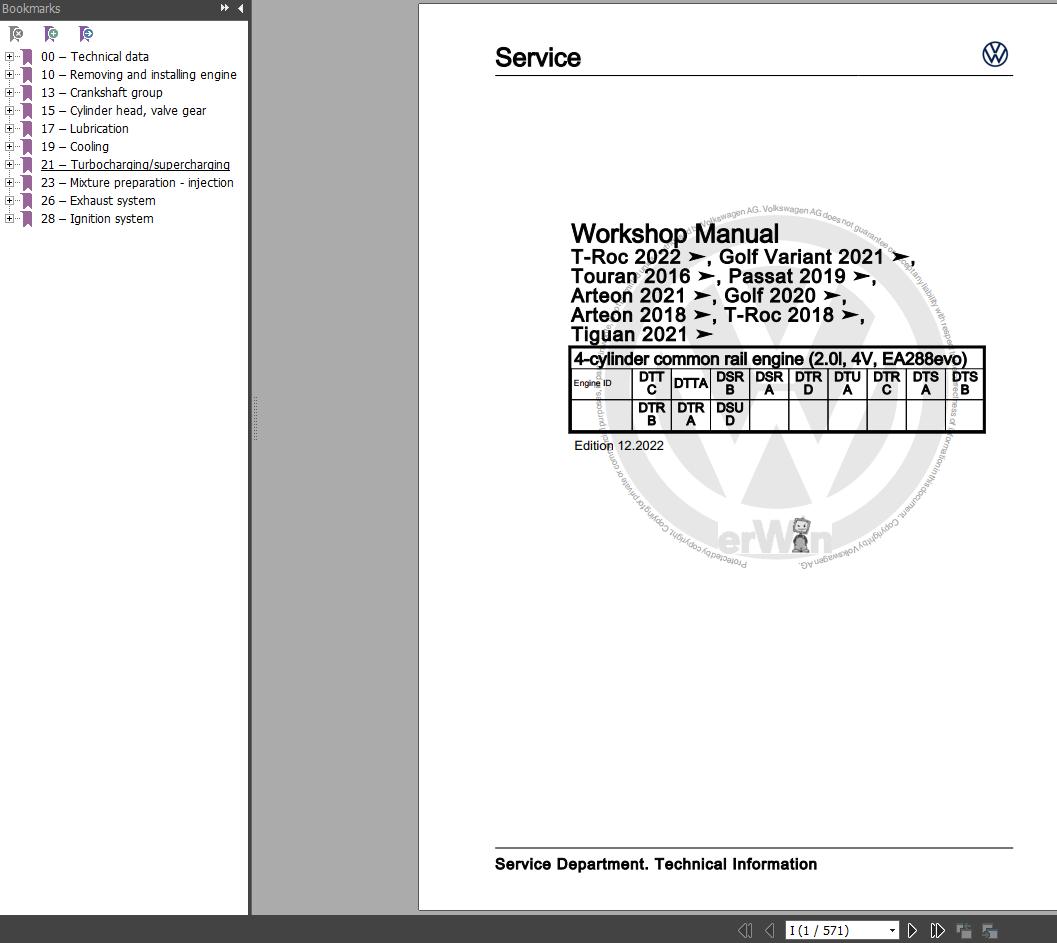Select the single page layout icon
The image size is (1057, 943).
pos(964,930)
